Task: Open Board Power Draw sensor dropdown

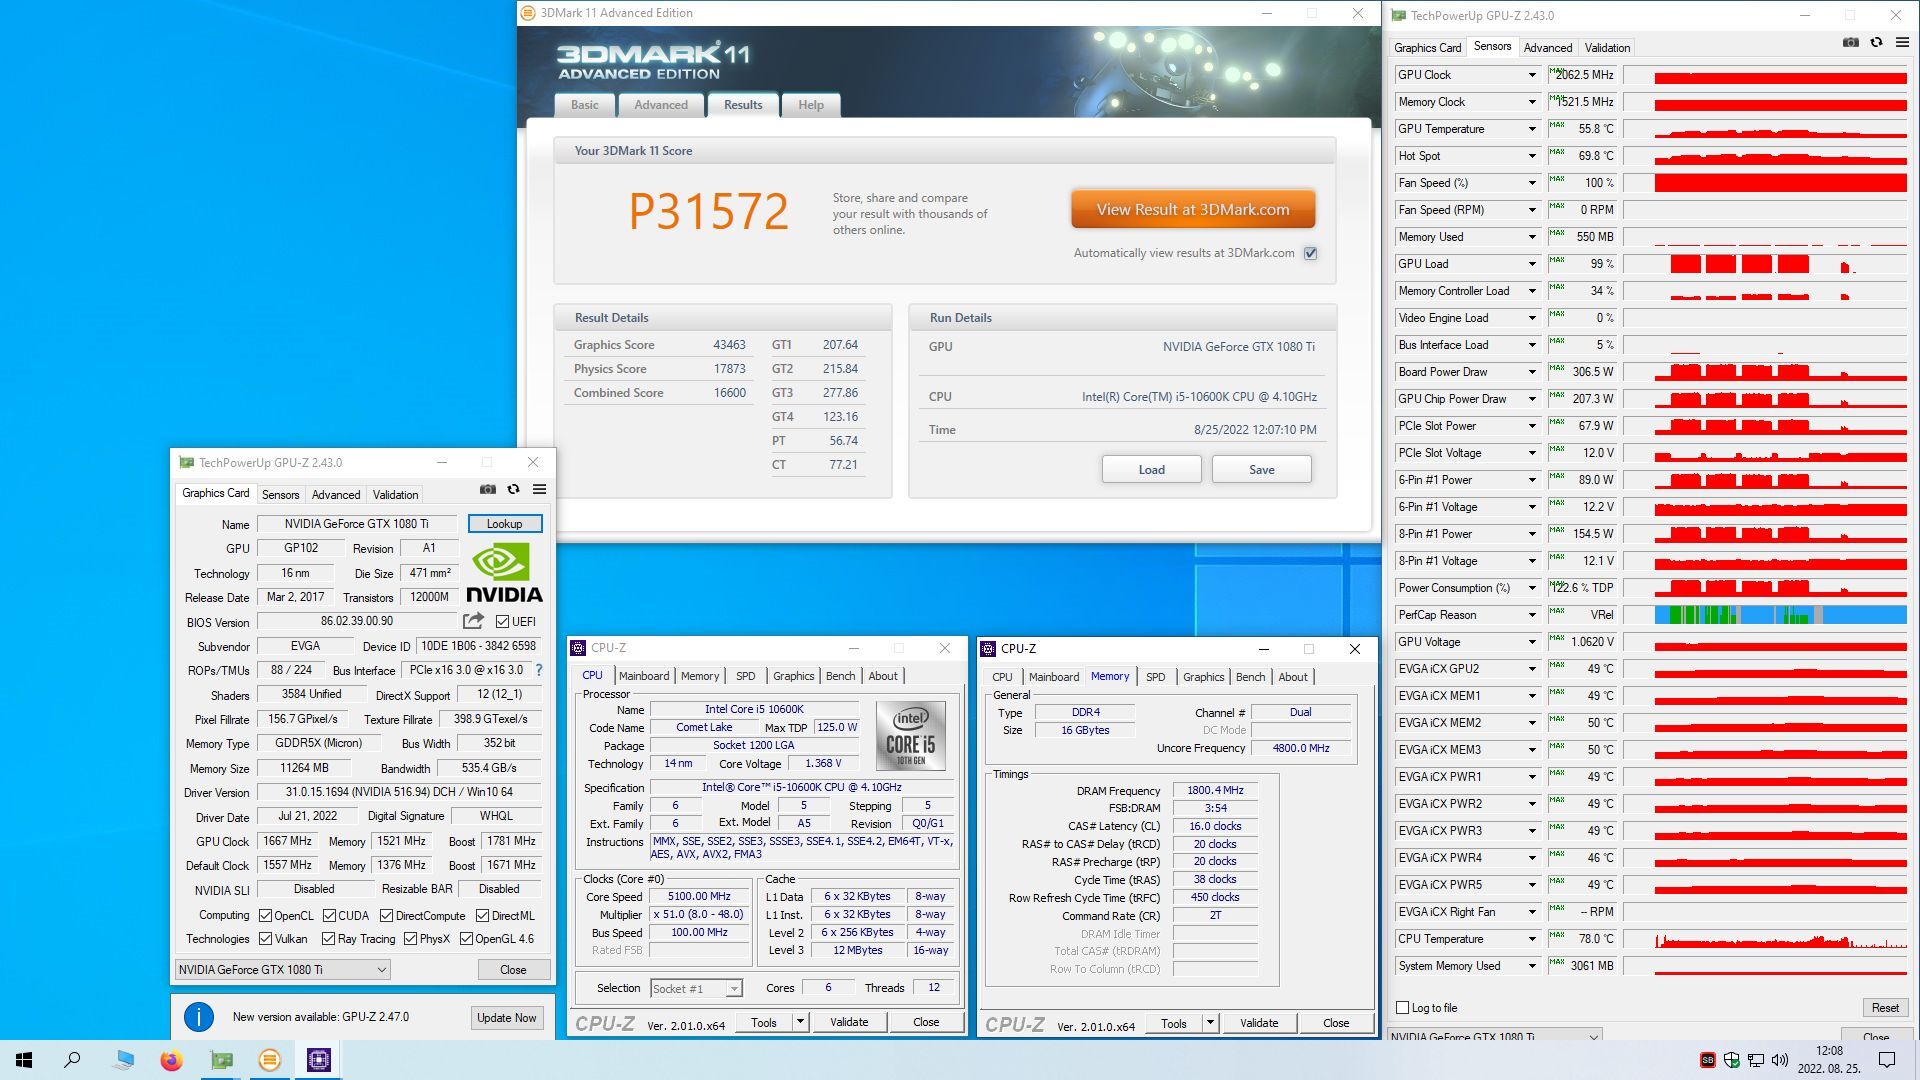Action: (x=1531, y=372)
